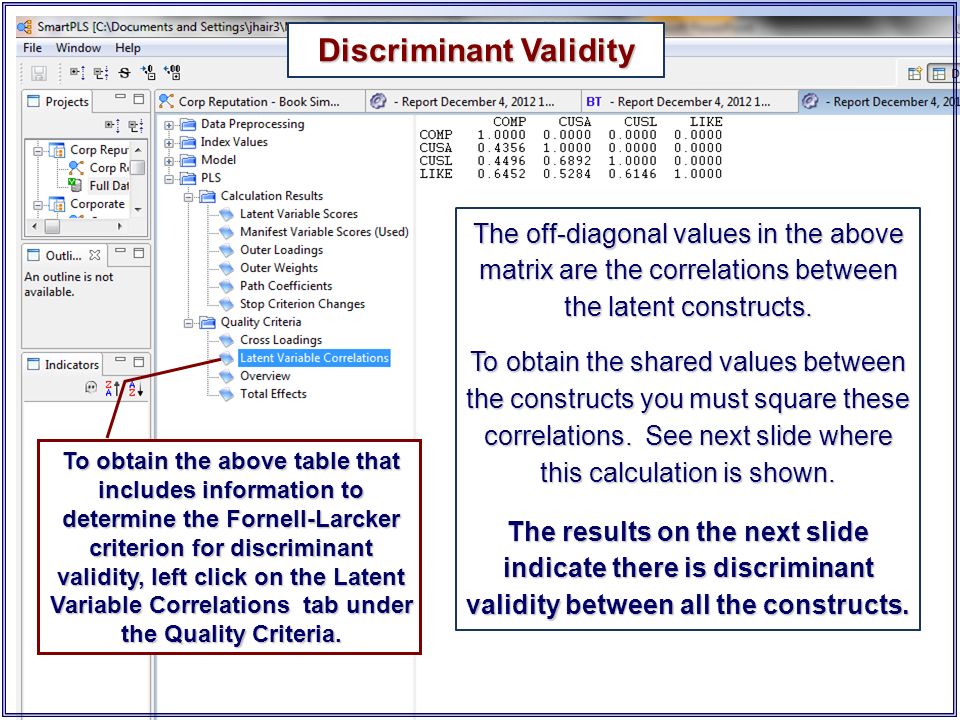Open Manifest Variable Scores (Used) item
The height and width of the screenshot is (720, 960).
(324, 231)
